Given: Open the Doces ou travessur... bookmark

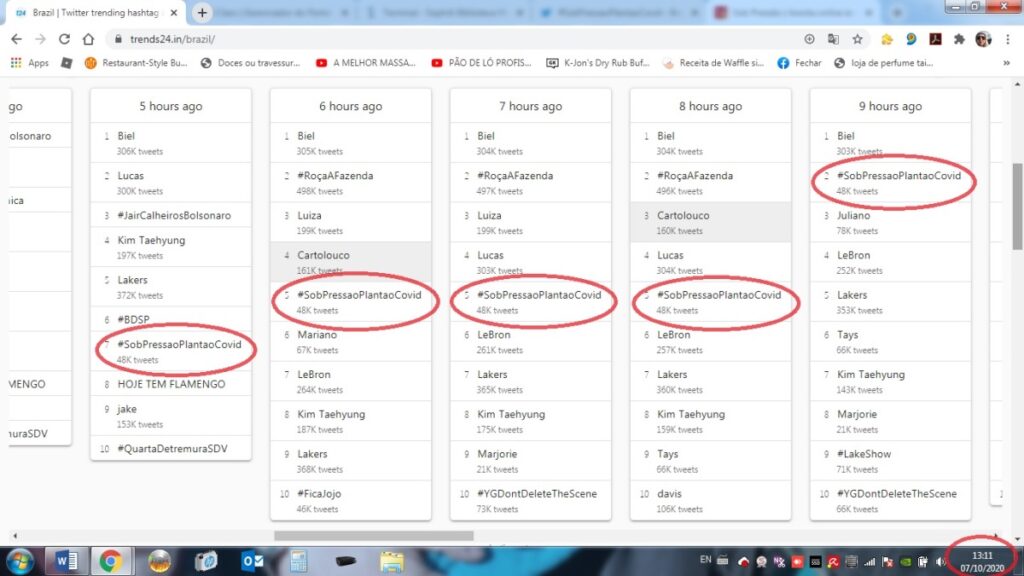Looking at the screenshot, I should [x=250, y=63].
